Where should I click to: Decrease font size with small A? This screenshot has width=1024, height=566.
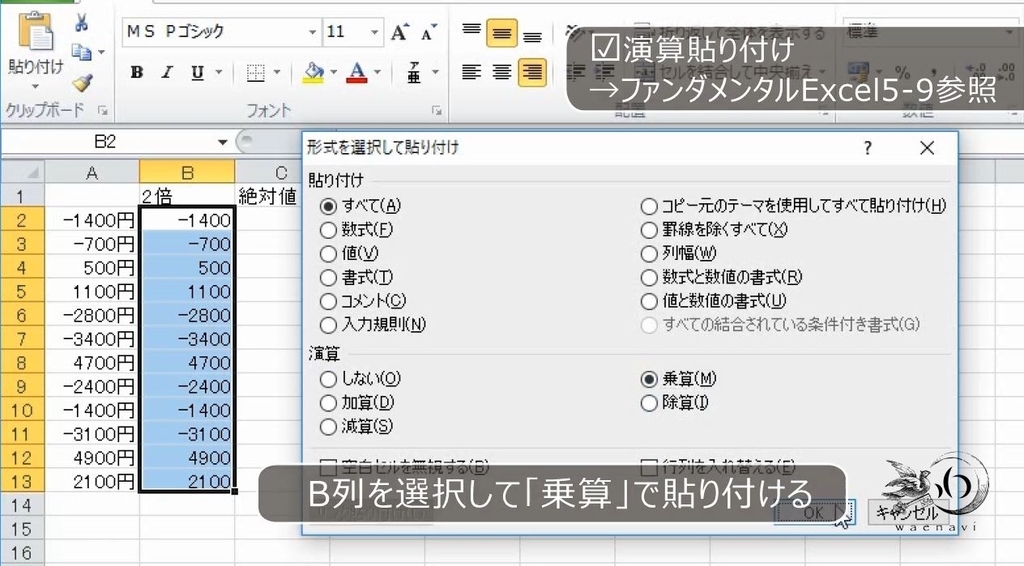tap(428, 33)
